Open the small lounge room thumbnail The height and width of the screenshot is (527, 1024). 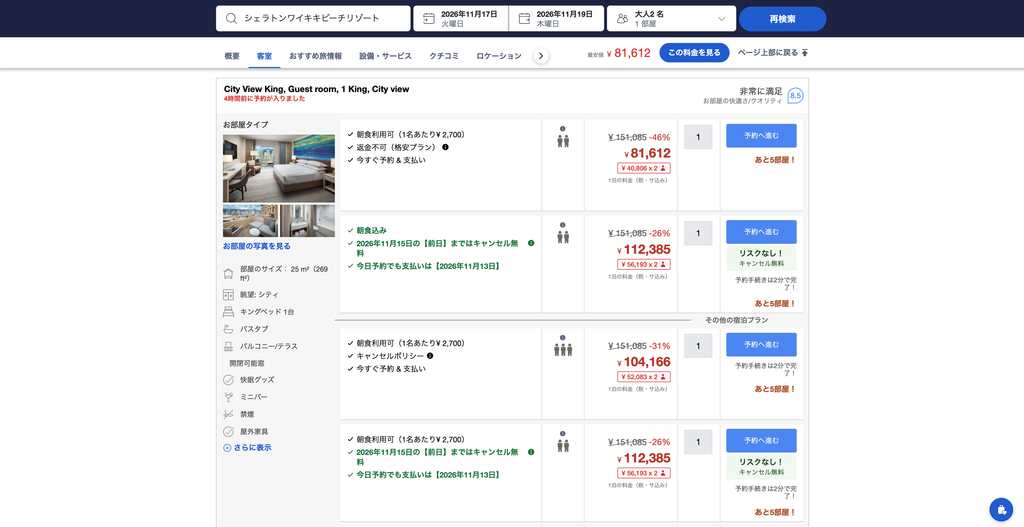(250, 221)
